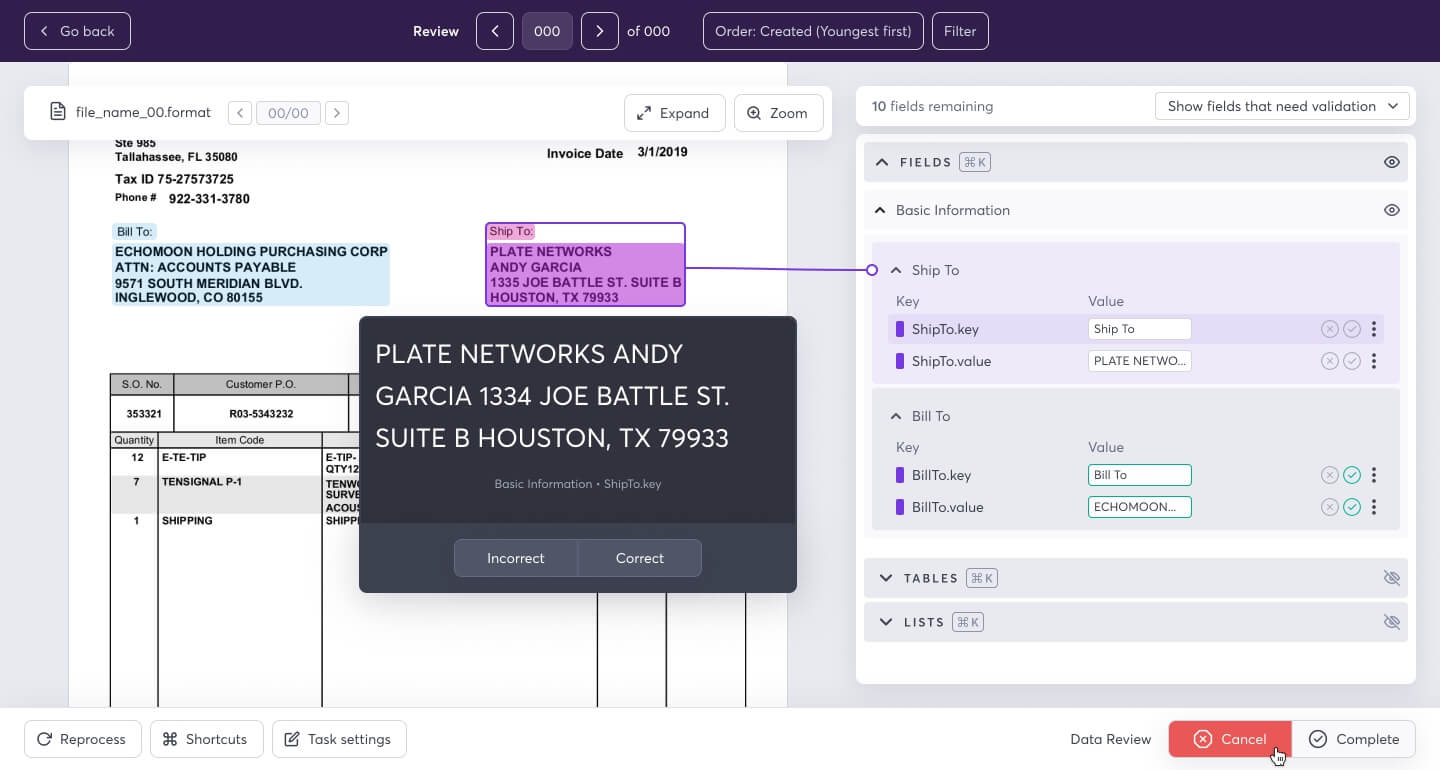Hide Basic Information using its eye toggle
The image size is (1440, 770).
tap(1392, 210)
